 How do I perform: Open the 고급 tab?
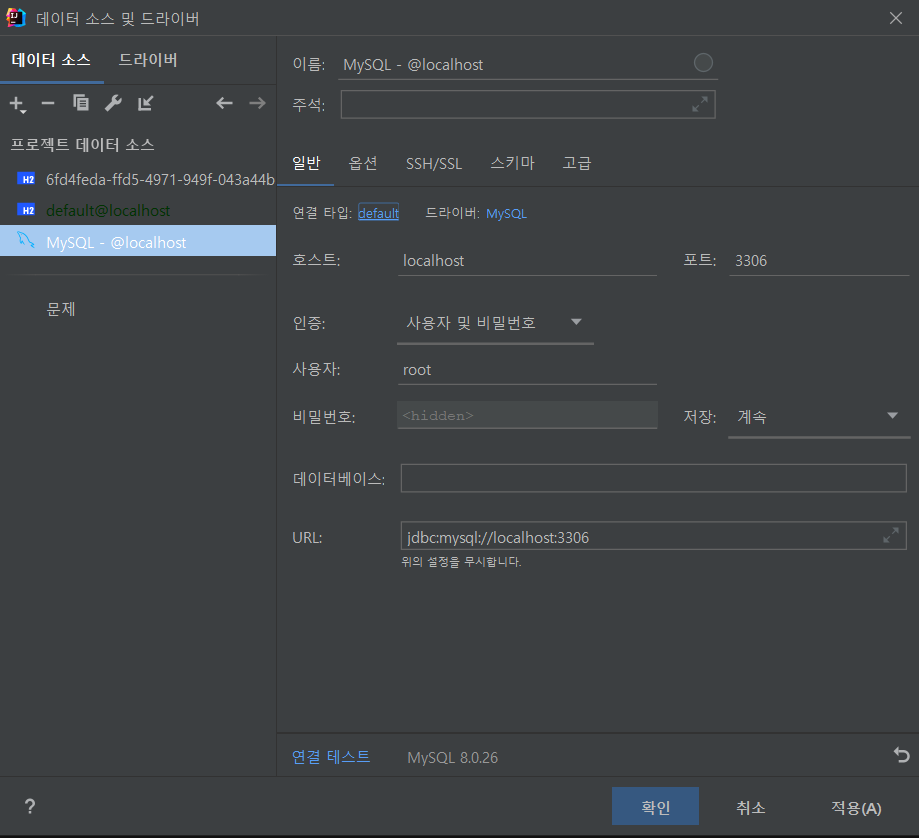click(x=577, y=163)
